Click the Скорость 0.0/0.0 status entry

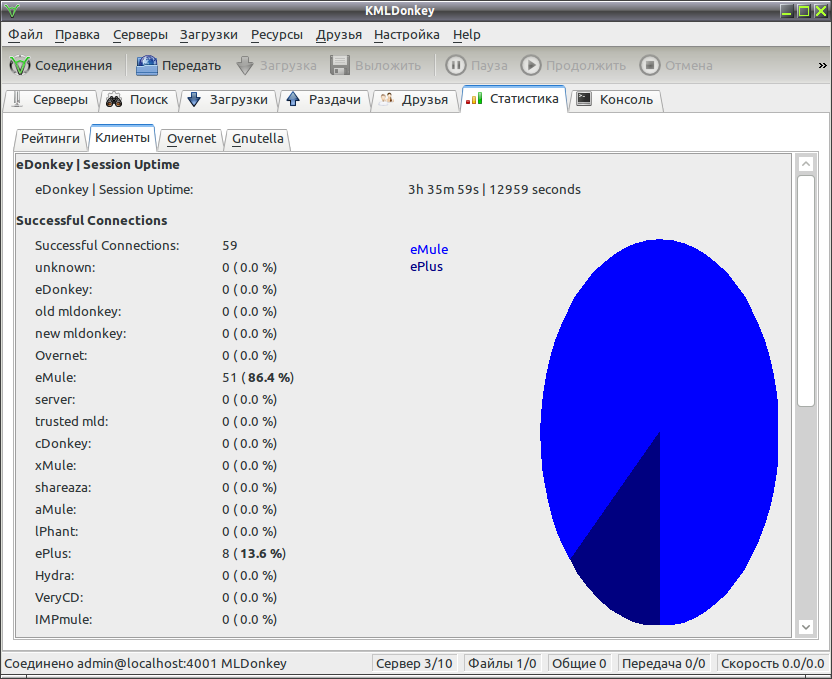[773, 664]
